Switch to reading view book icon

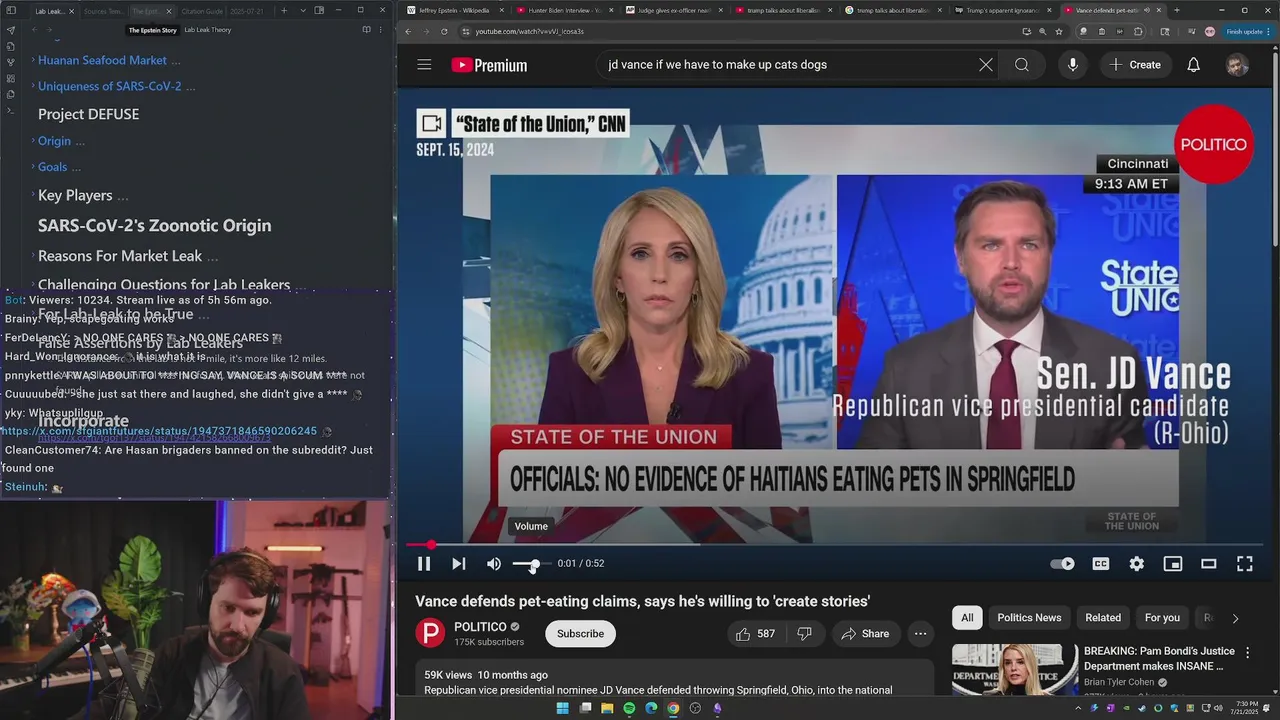pyautogui.click(x=366, y=30)
